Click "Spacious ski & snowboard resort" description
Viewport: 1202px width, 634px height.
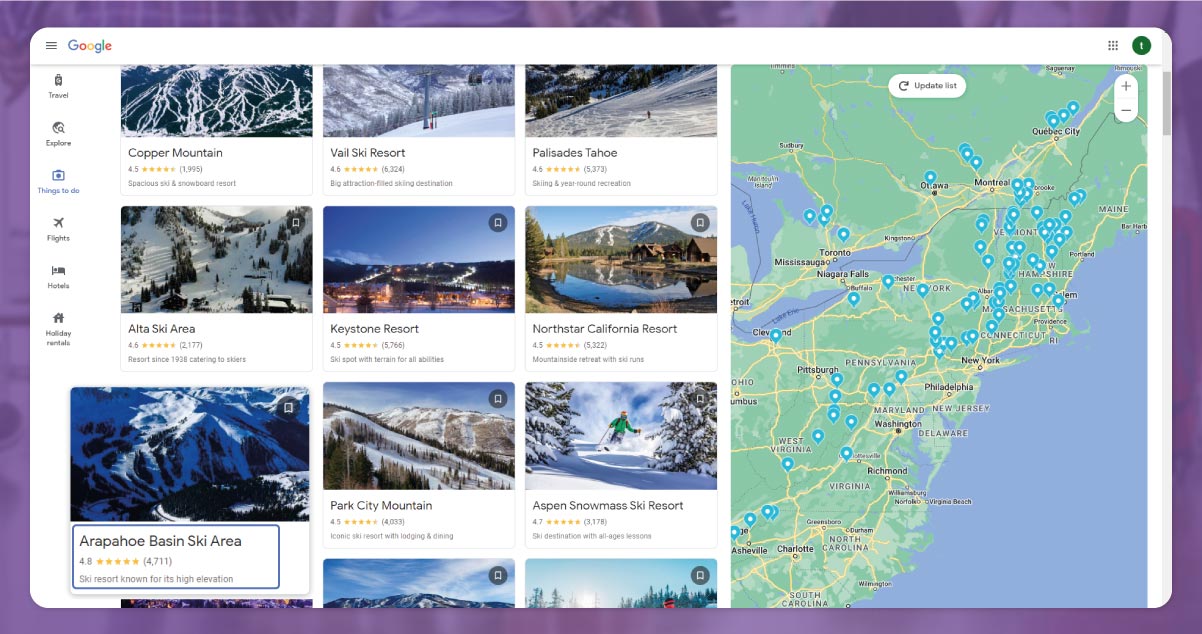pyautogui.click(x=182, y=184)
